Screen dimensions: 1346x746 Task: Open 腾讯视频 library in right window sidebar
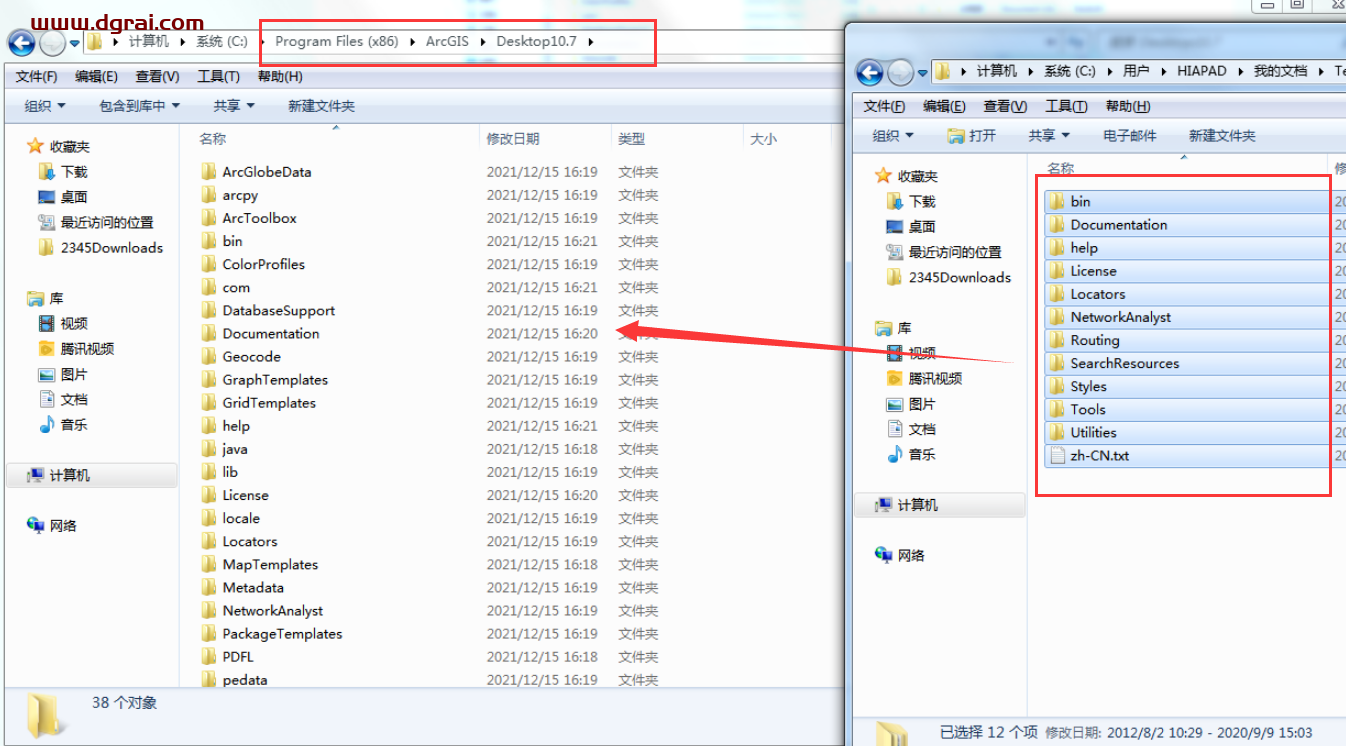(934, 378)
